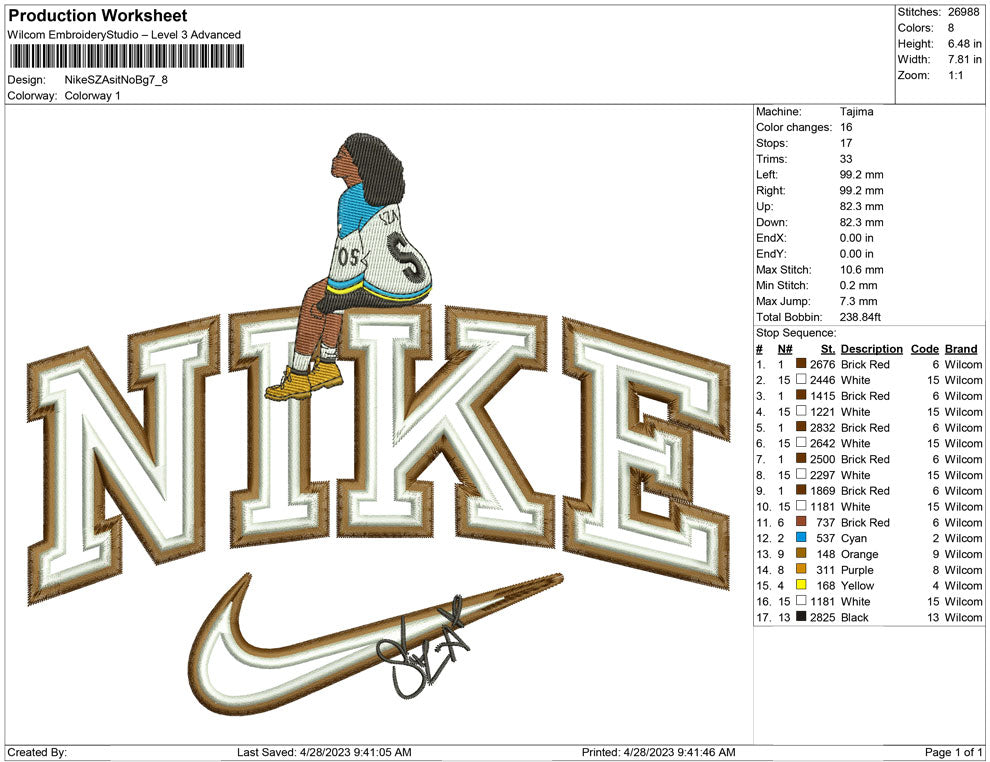Image resolution: width=990 pixels, height=762 pixels.
Task: Click the Trims value "33"
Action: [x=846, y=159]
